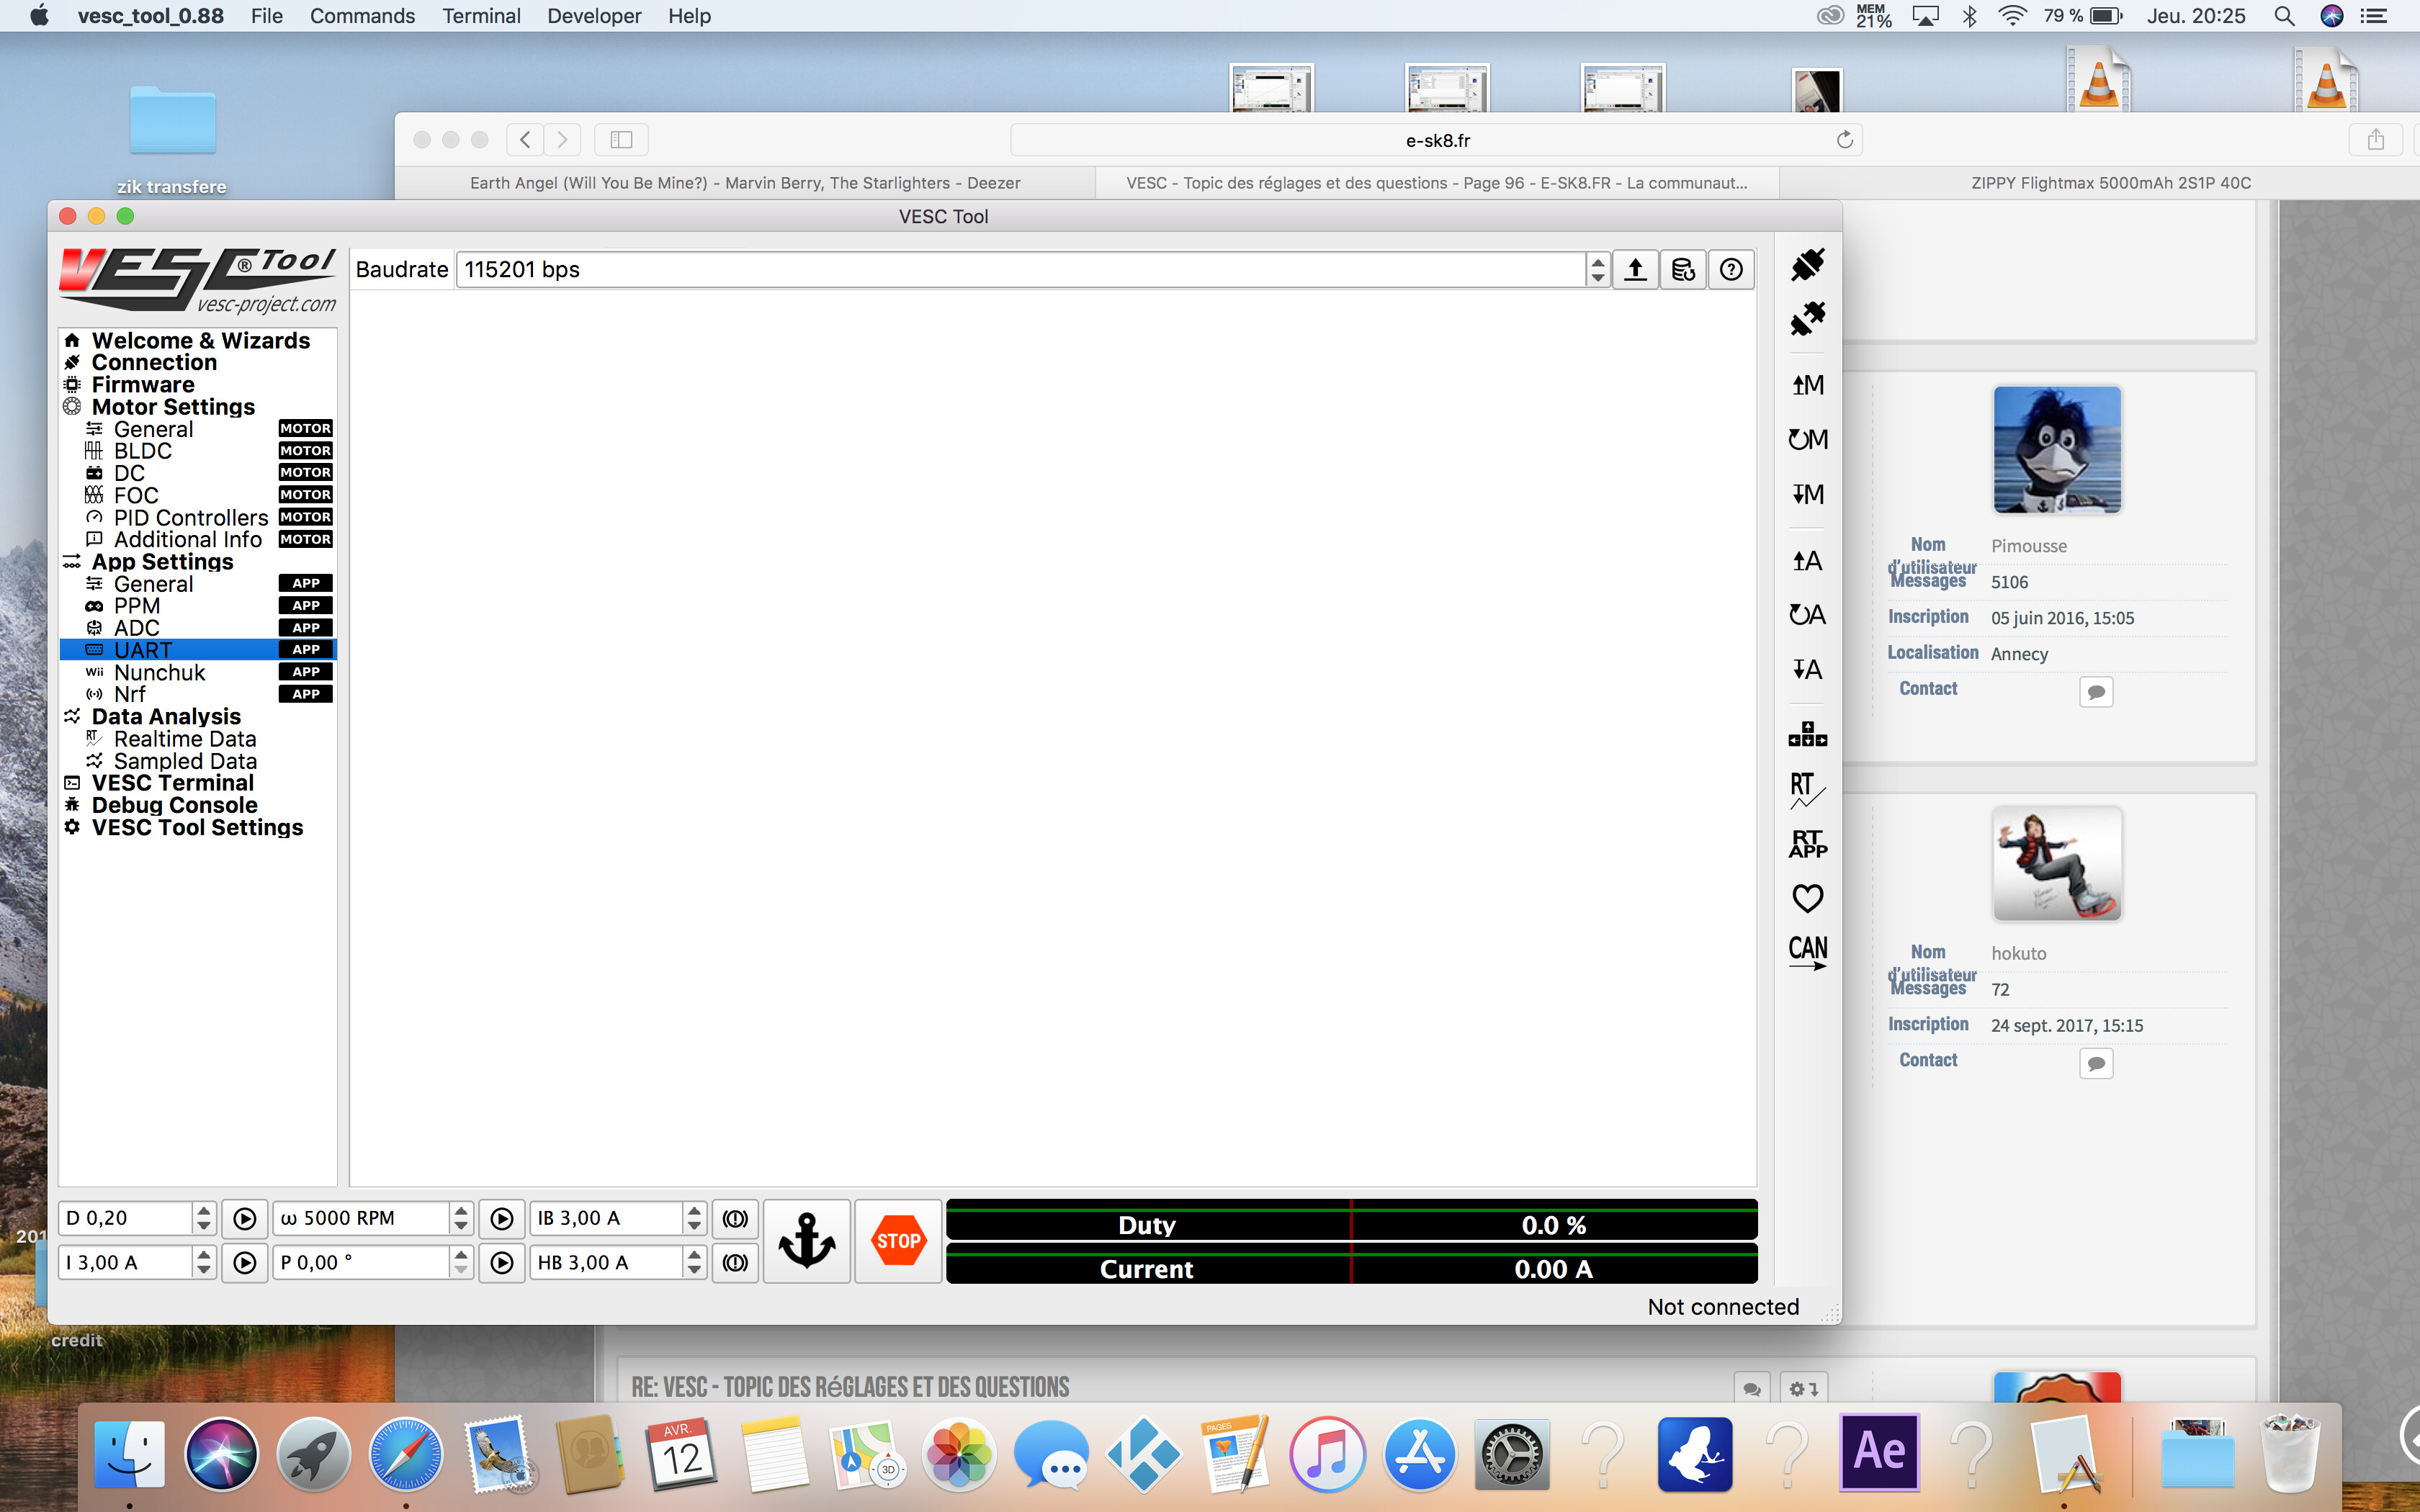Viewport: 2420px width, 1512px height.
Task: Adjust I 3,00 A current stepper arrows
Action: click(204, 1263)
